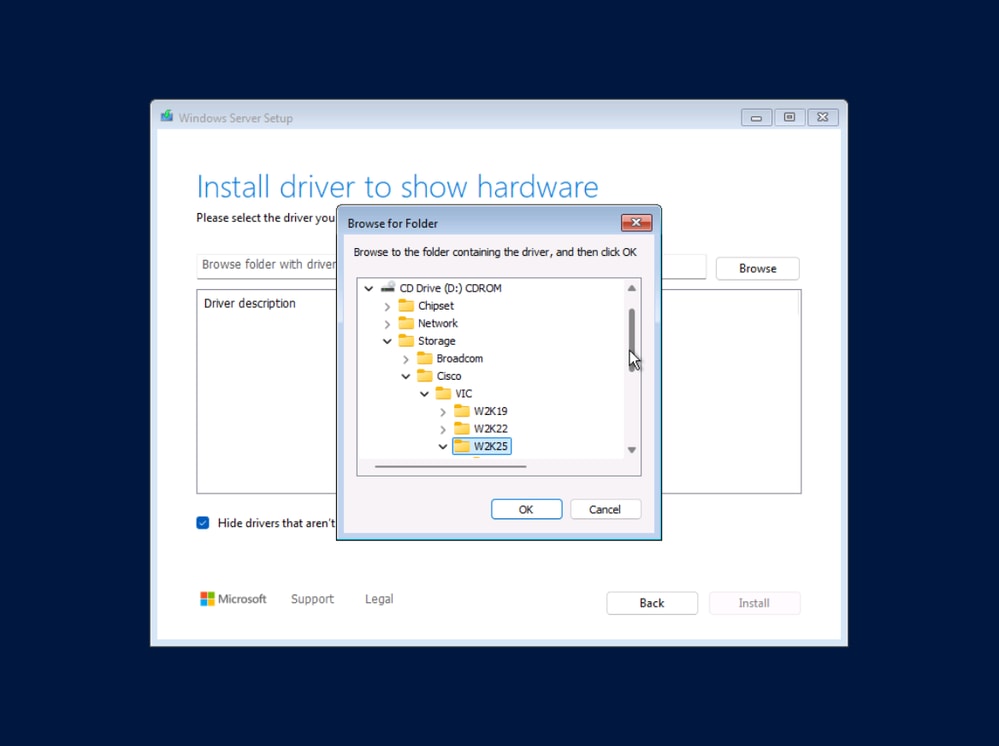The width and height of the screenshot is (999, 746).
Task: Select the Broadcom folder icon
Action: click(424, 358)
